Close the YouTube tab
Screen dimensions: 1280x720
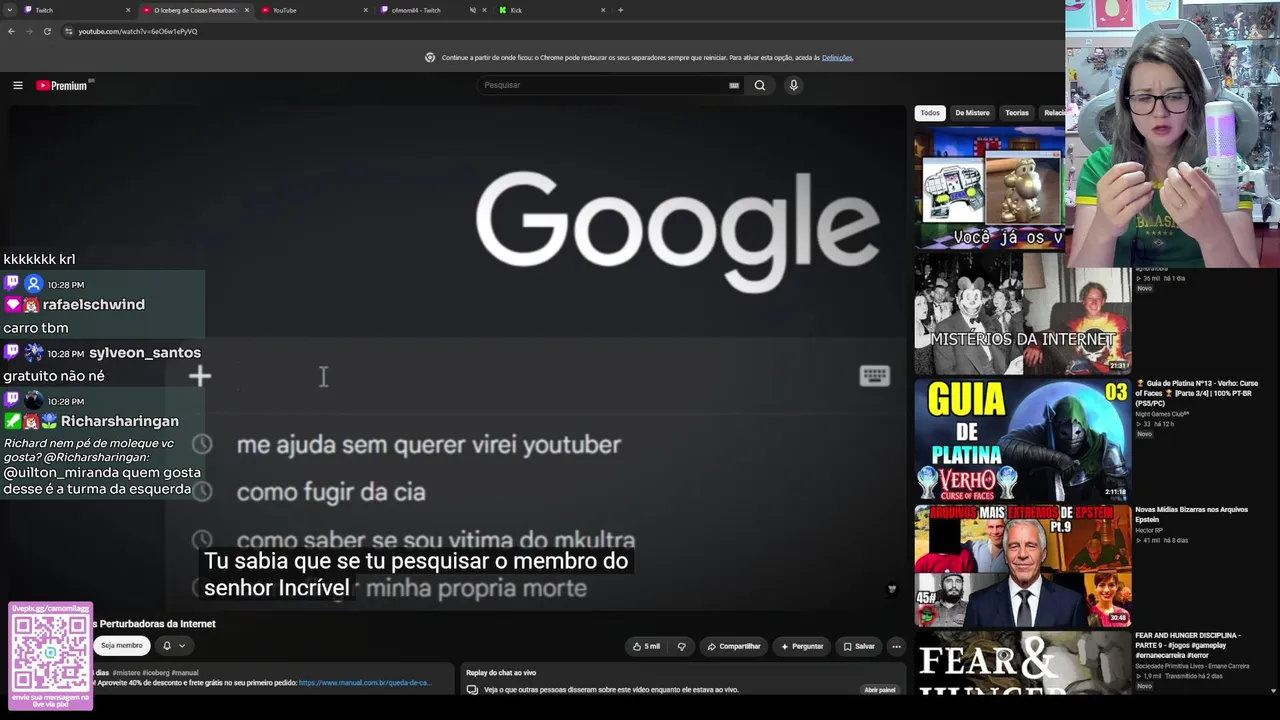point(365,10)
